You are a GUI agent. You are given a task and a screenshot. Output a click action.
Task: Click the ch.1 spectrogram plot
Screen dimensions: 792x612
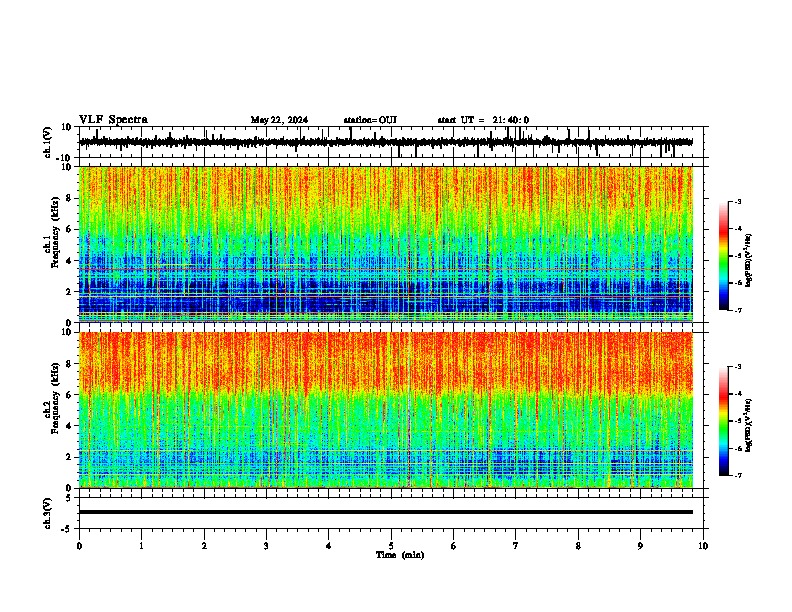(386, 244)
